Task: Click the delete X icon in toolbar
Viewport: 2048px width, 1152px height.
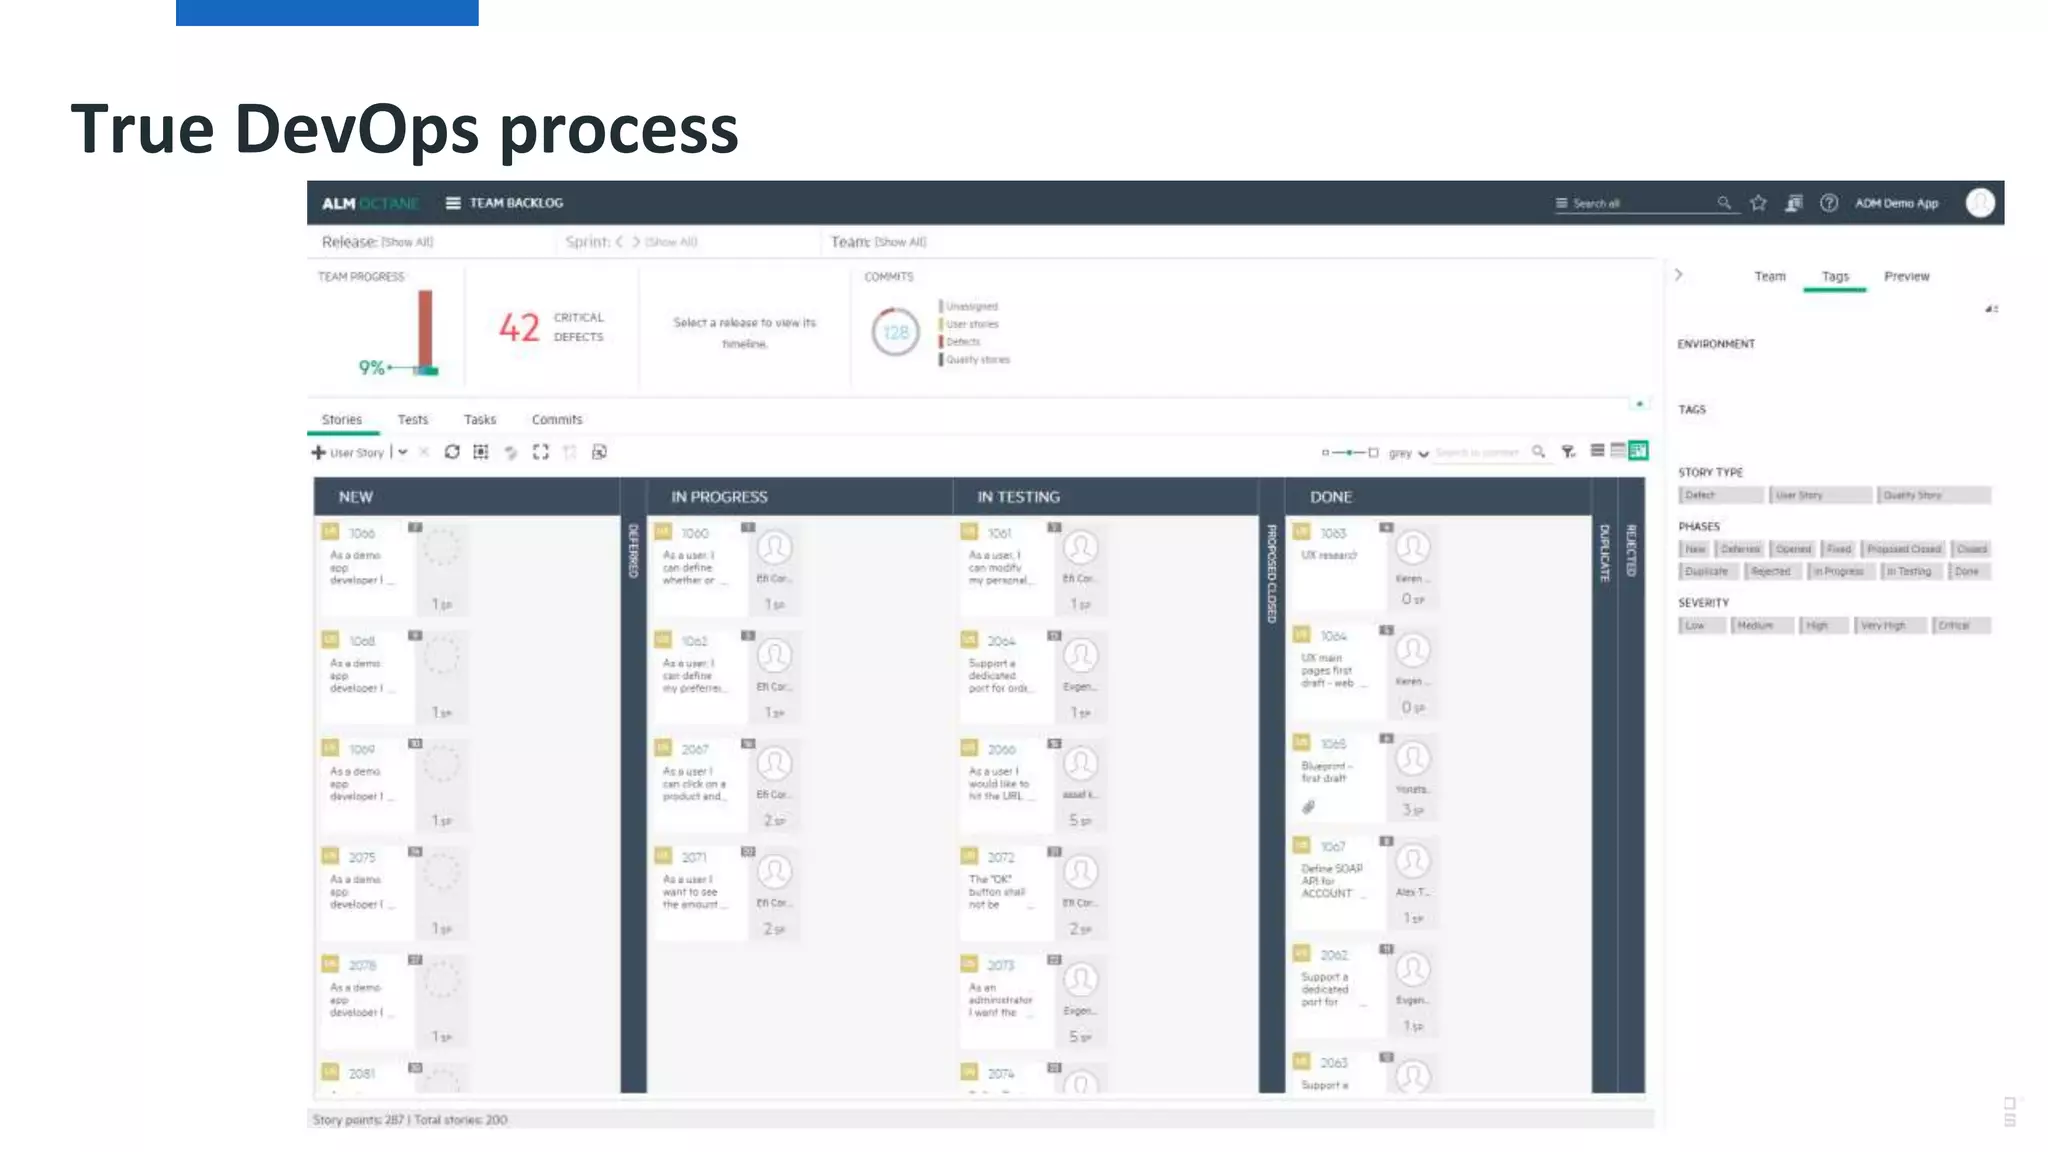Action: (424, 452)
